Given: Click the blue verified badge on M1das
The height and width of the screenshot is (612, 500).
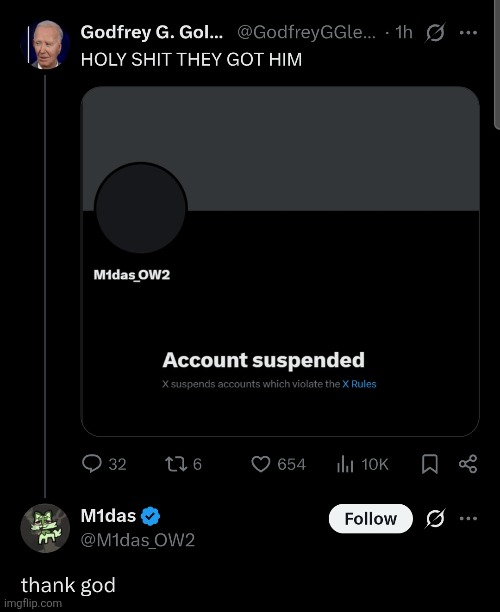Looking at the screenshot, I should click(151, 516).
